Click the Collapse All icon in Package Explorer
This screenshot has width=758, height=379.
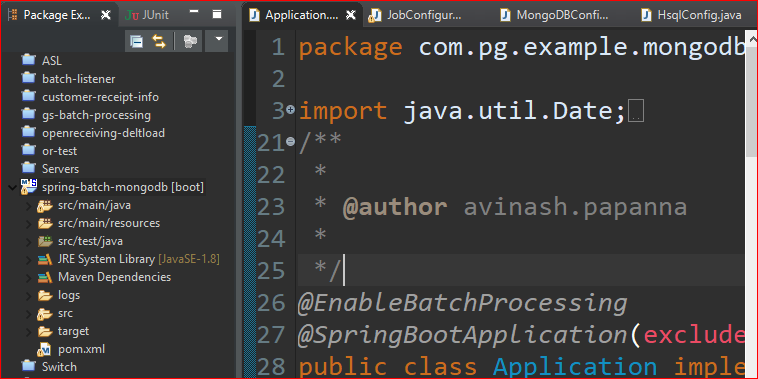[137, 42]
